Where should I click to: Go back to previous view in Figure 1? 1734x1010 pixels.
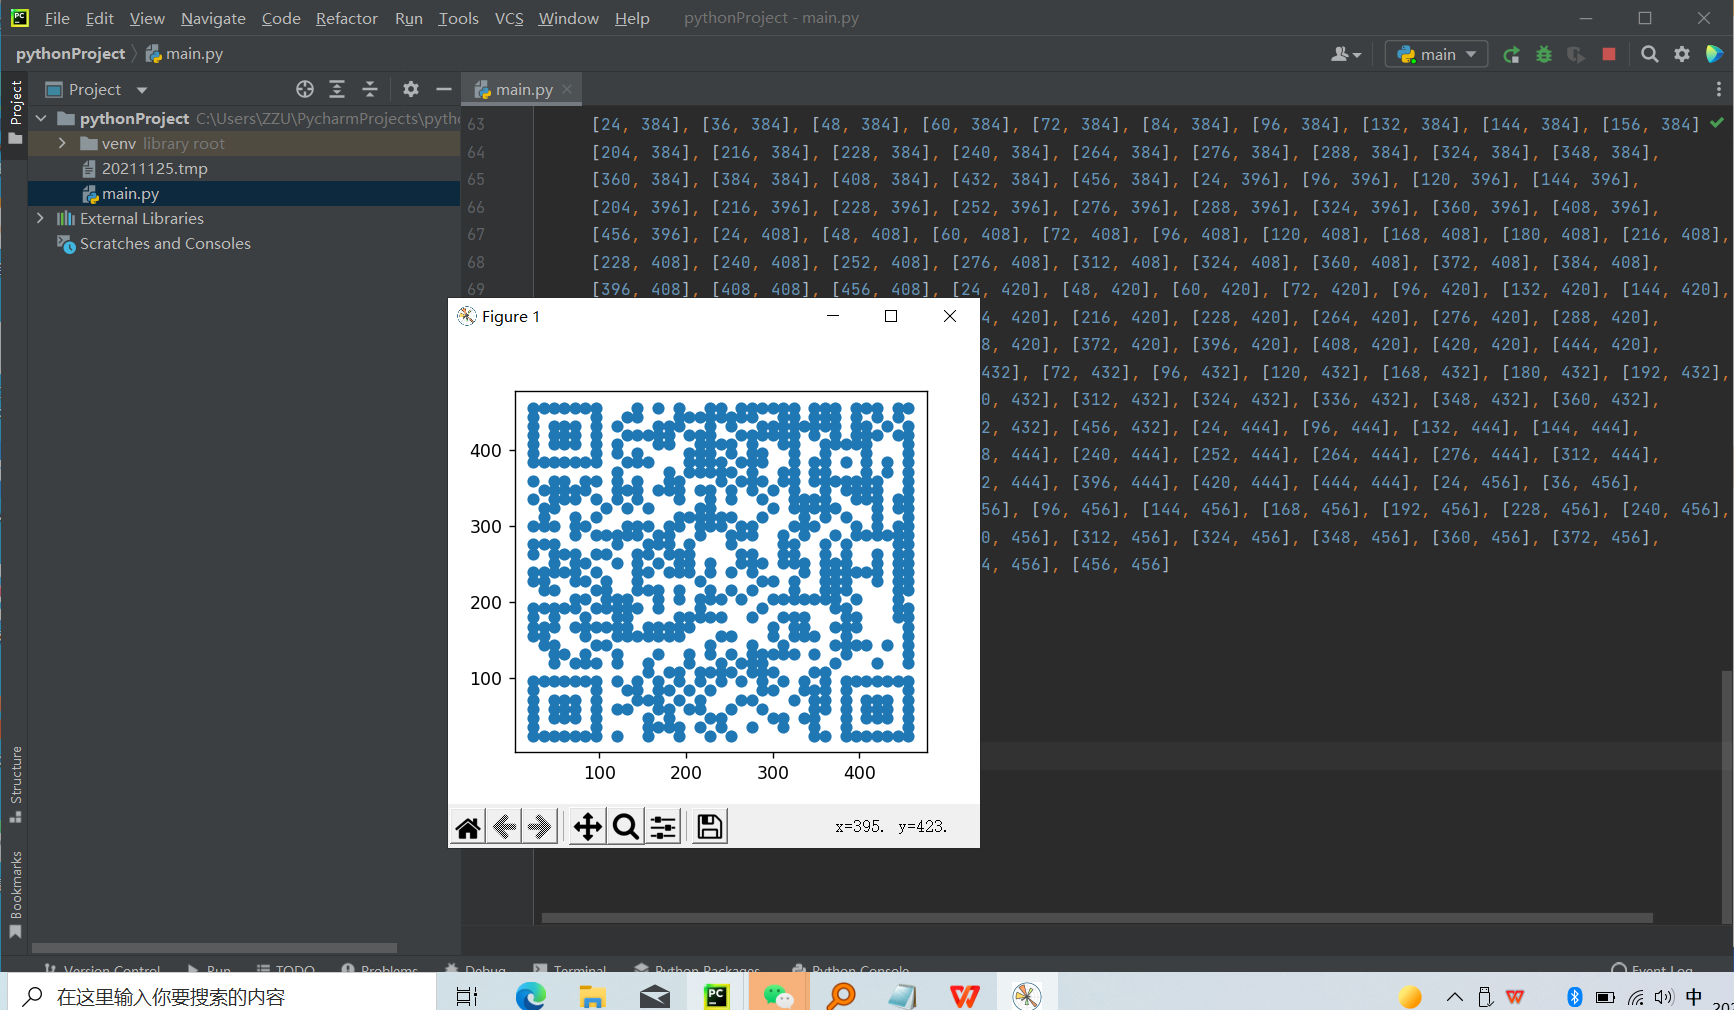click(505, 827)
